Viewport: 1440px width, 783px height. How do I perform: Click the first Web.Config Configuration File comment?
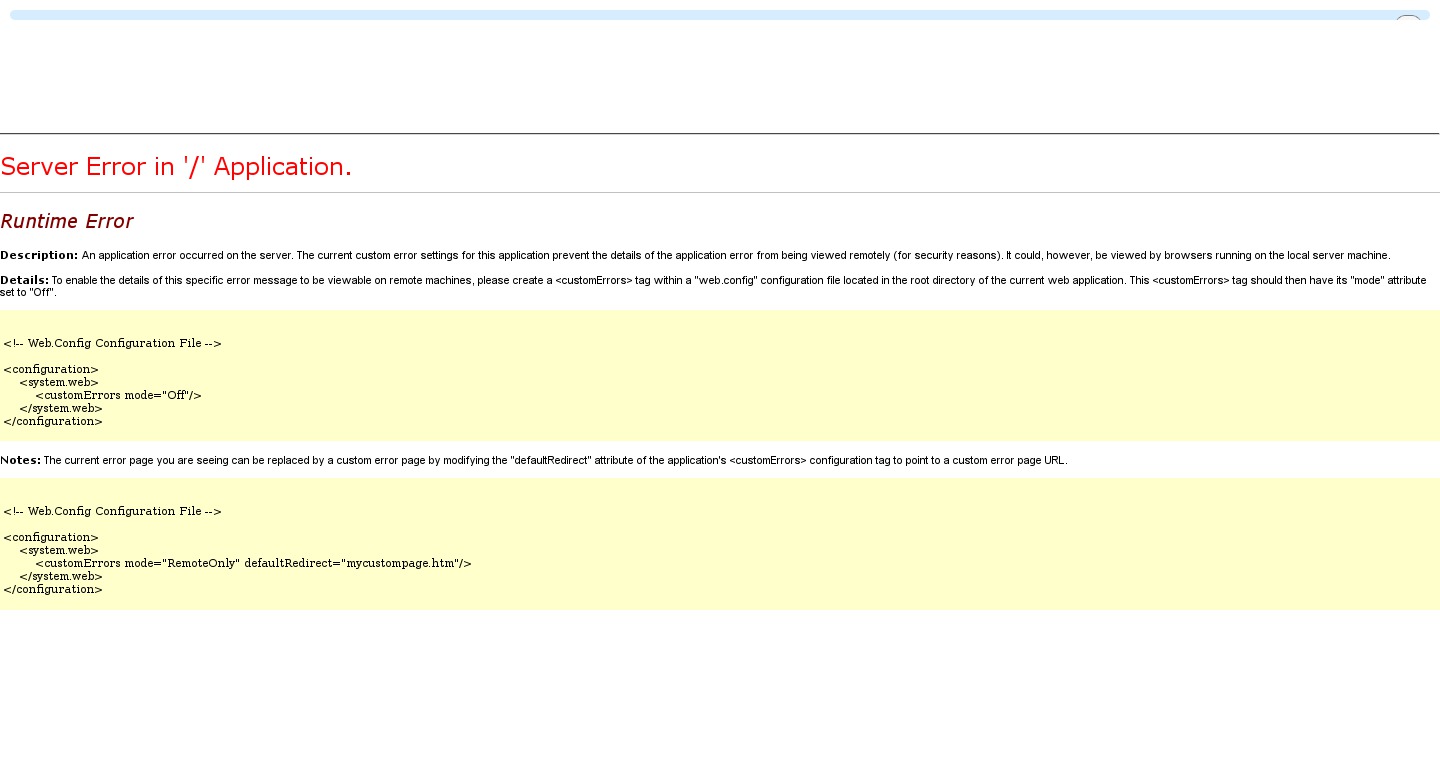click(112, 343)
